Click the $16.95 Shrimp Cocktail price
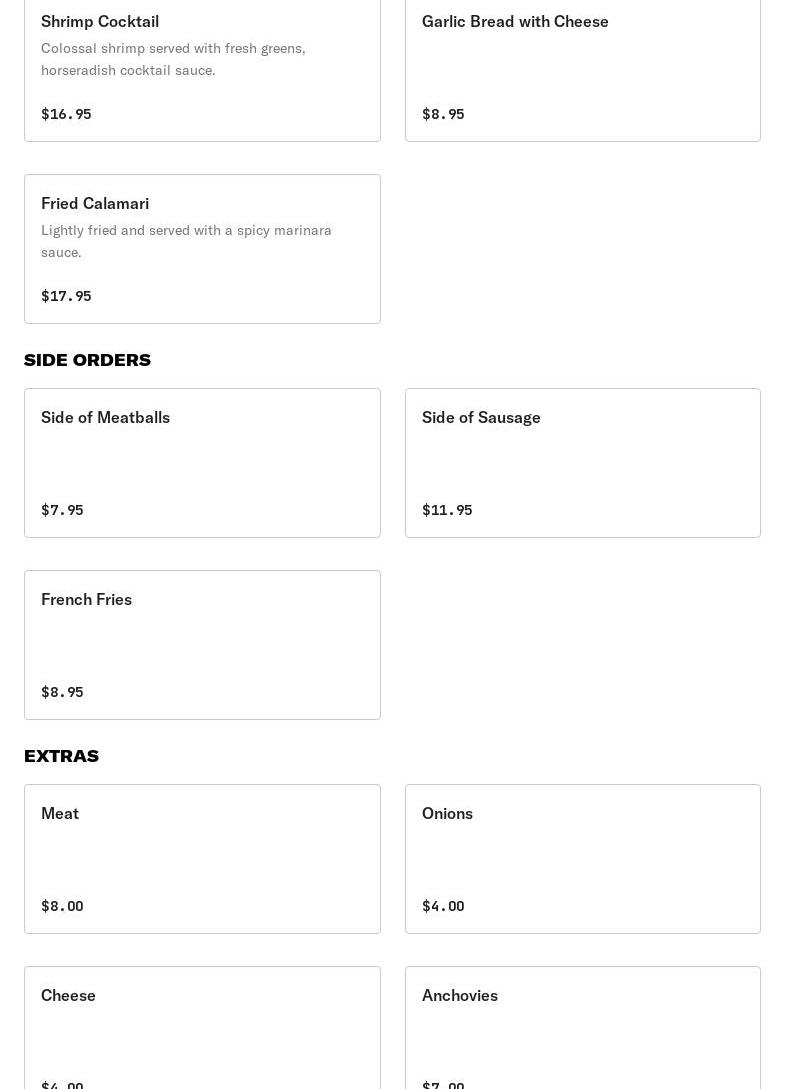Screen dimensions: 785x1089 point(66,114)
